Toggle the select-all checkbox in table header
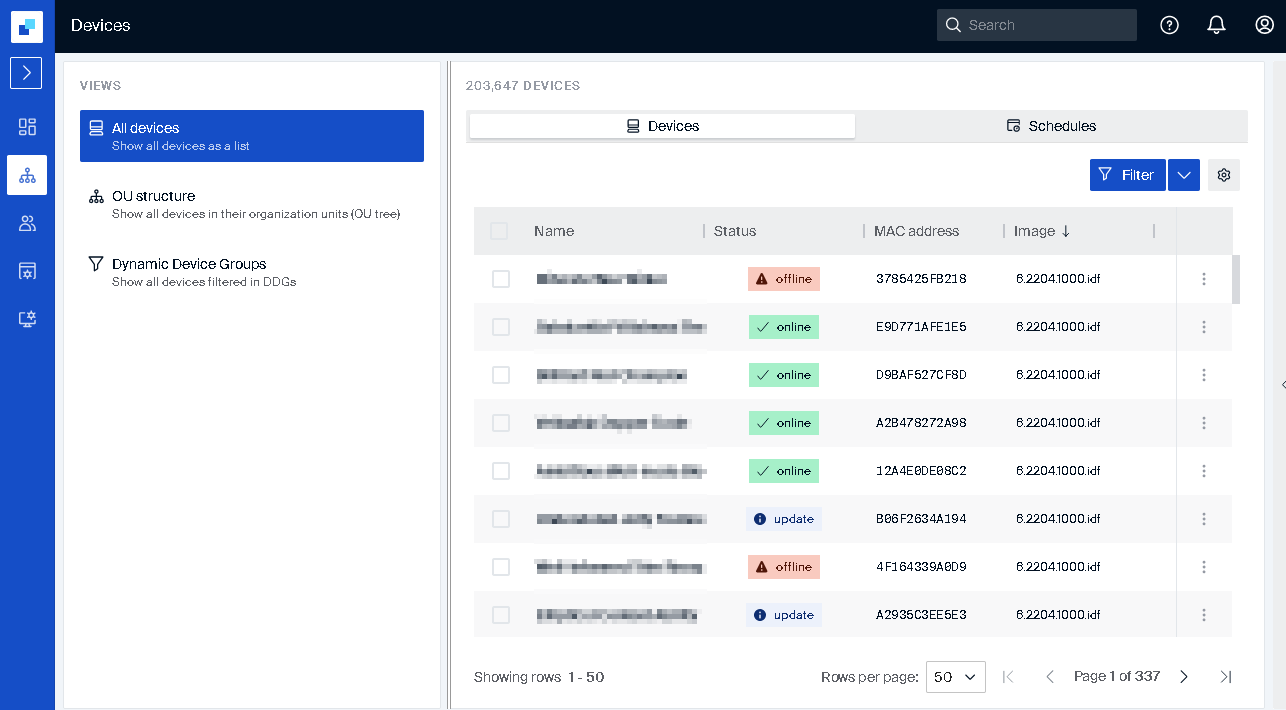The image size is (1286, 710). click(499, 231)
